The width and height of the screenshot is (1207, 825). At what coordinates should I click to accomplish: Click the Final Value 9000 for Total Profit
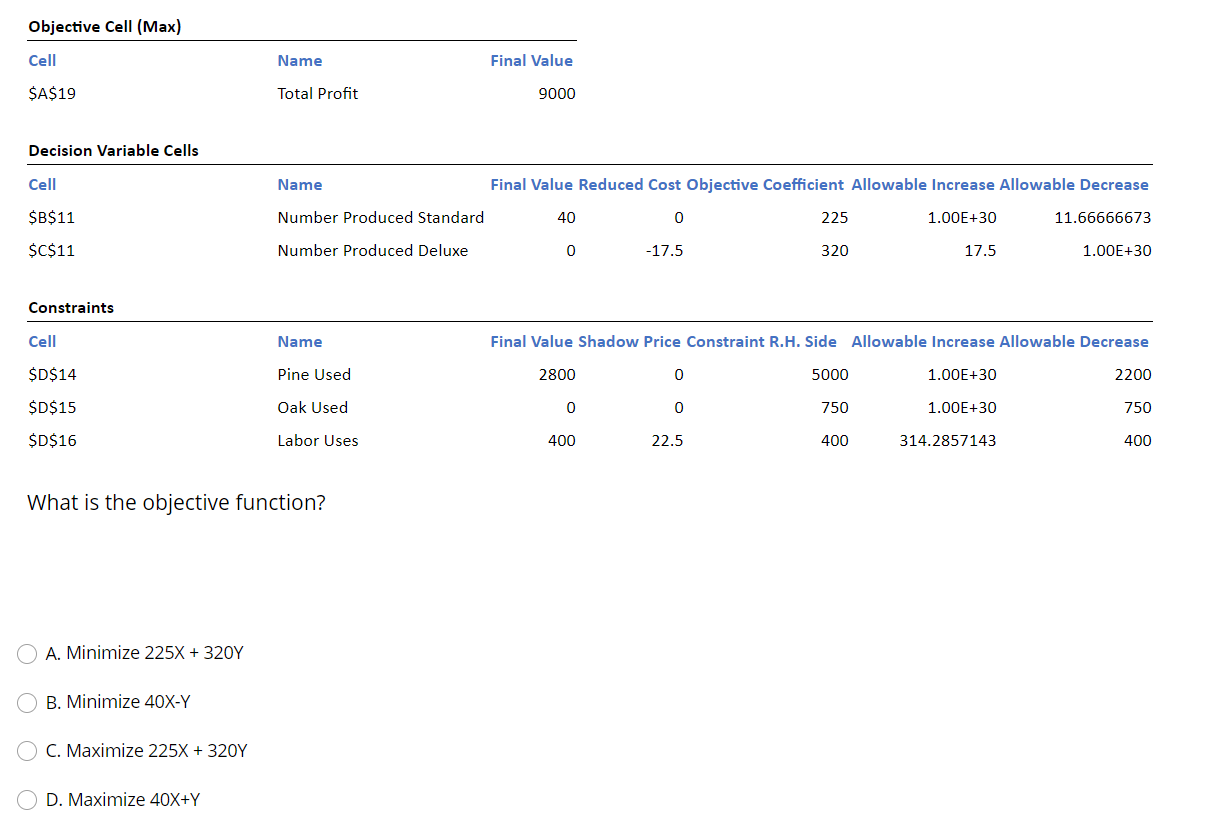pyautogui.click(x=556, y=93)
